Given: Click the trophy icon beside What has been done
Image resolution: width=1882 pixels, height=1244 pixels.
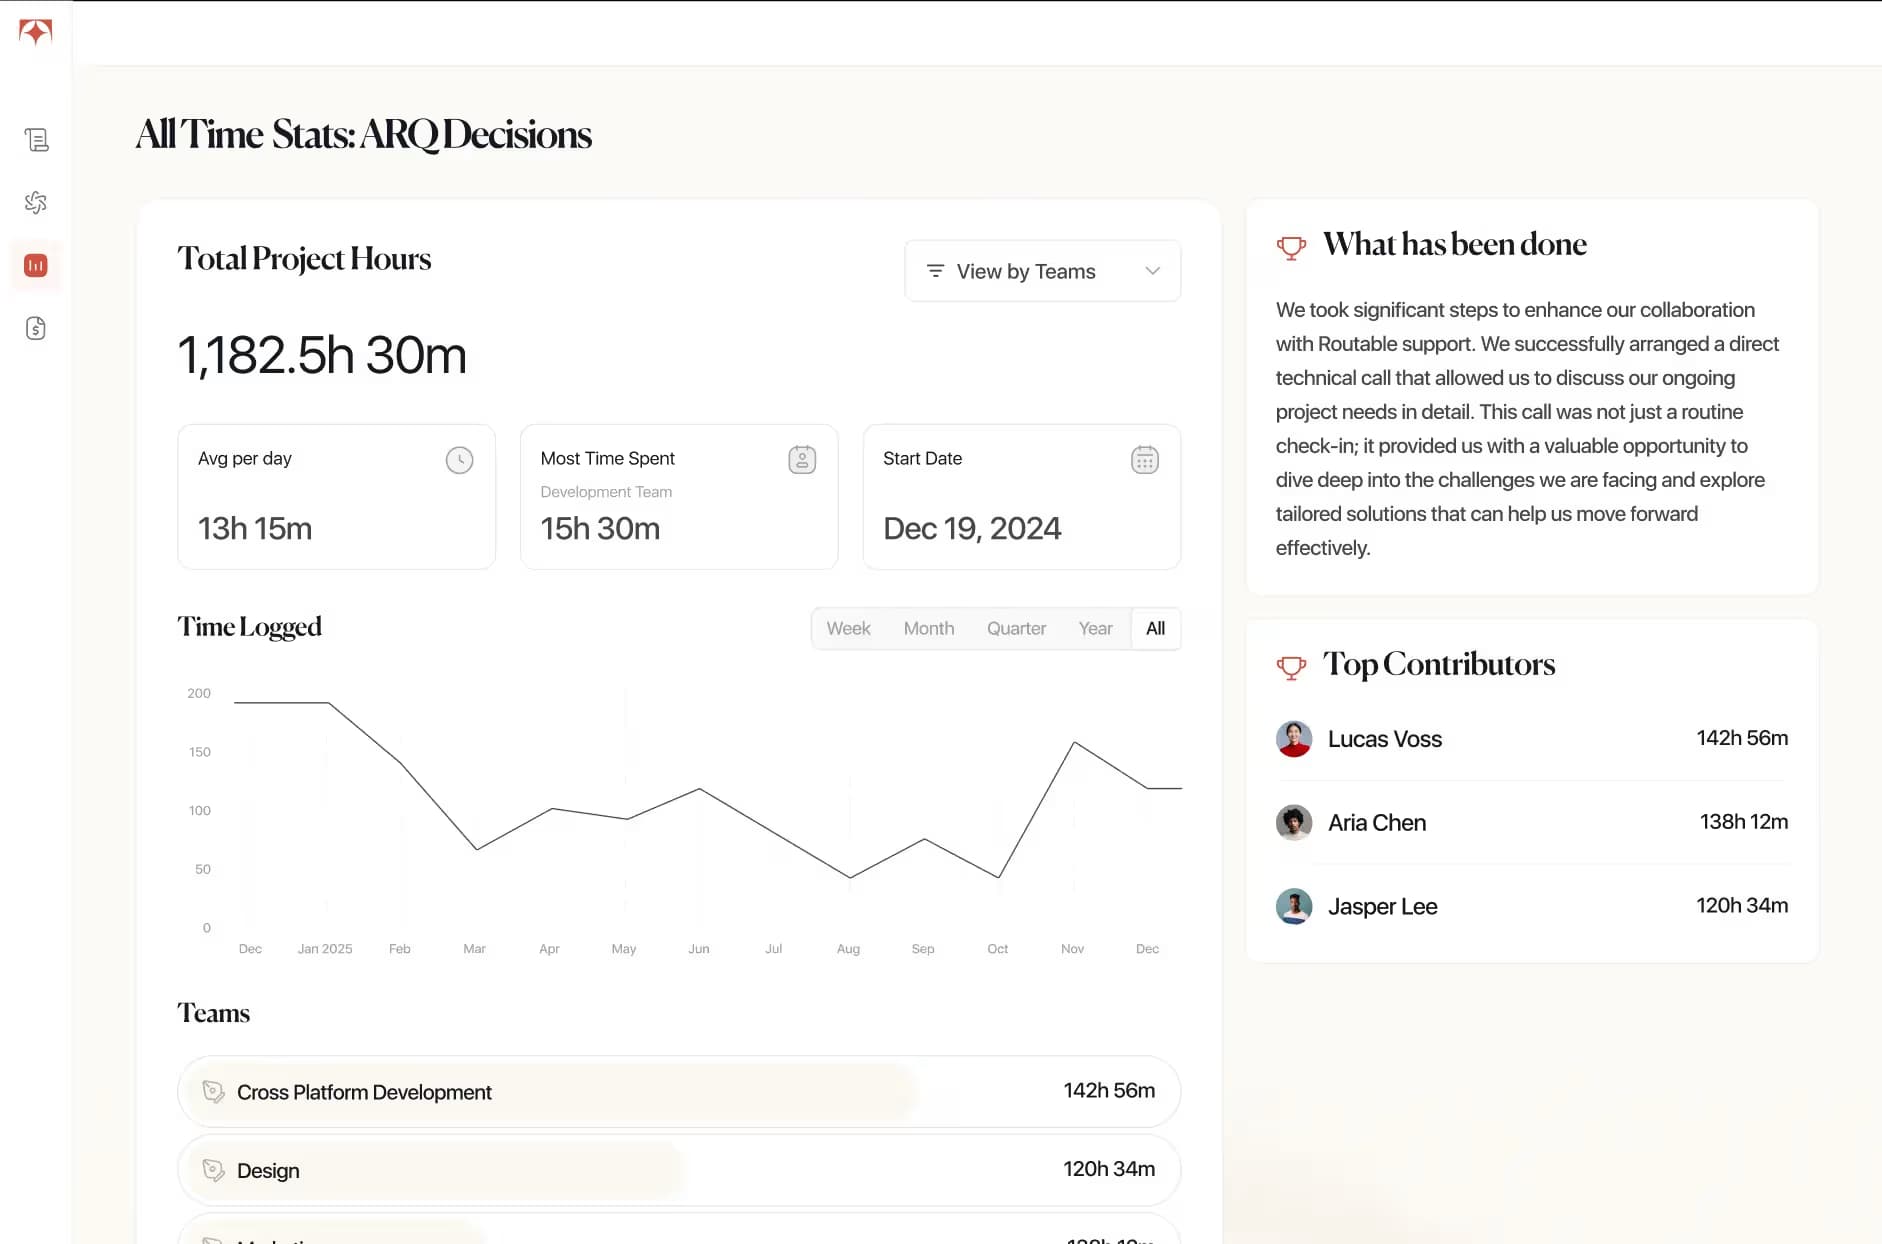Looking at the screenshot, I should [x=1291, y=247].
